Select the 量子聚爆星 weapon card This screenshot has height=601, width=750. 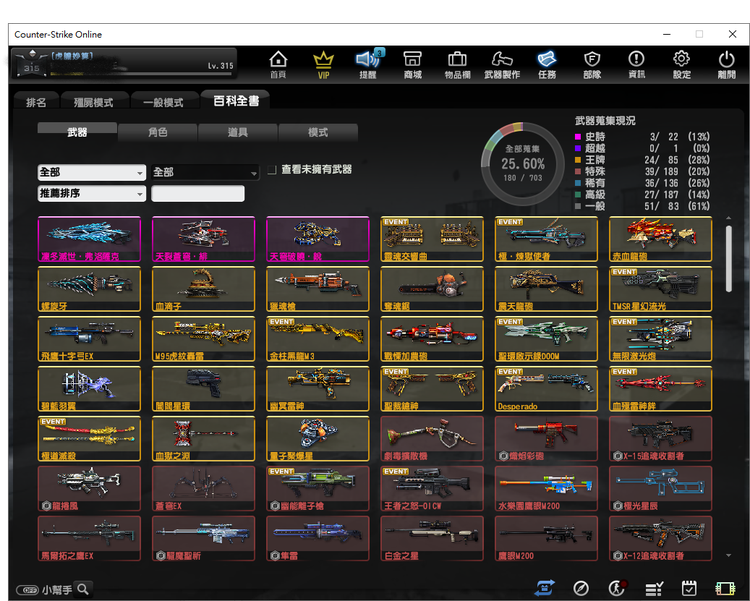[x=318, y=439]
